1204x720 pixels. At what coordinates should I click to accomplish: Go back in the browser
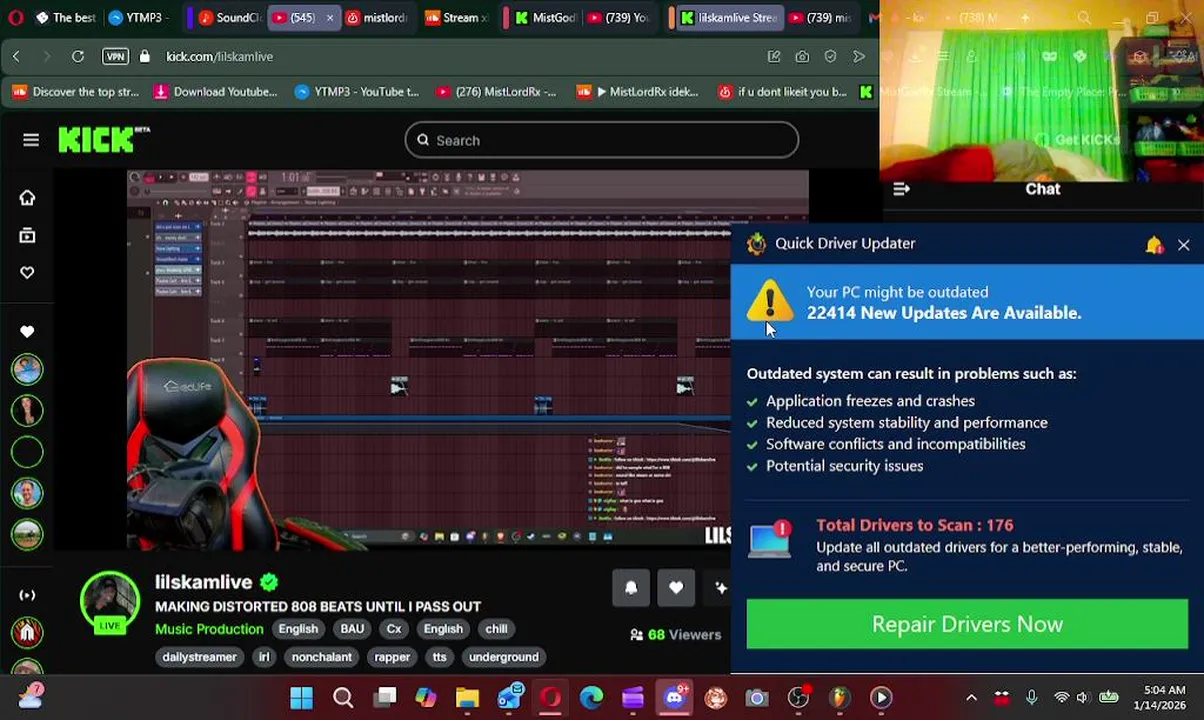point(16,57)
